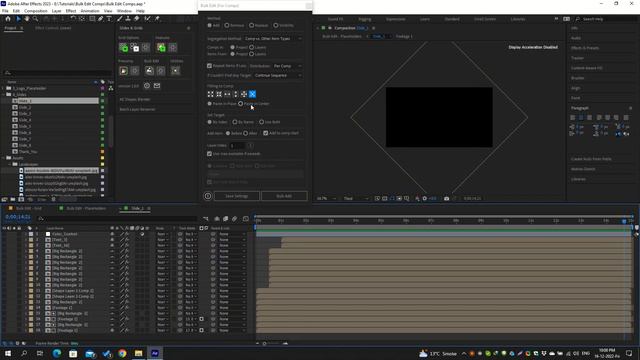The width and height of the screenshot is (640, 360).
Task: Select the Replace method radio button
Action: pos(251,25)
